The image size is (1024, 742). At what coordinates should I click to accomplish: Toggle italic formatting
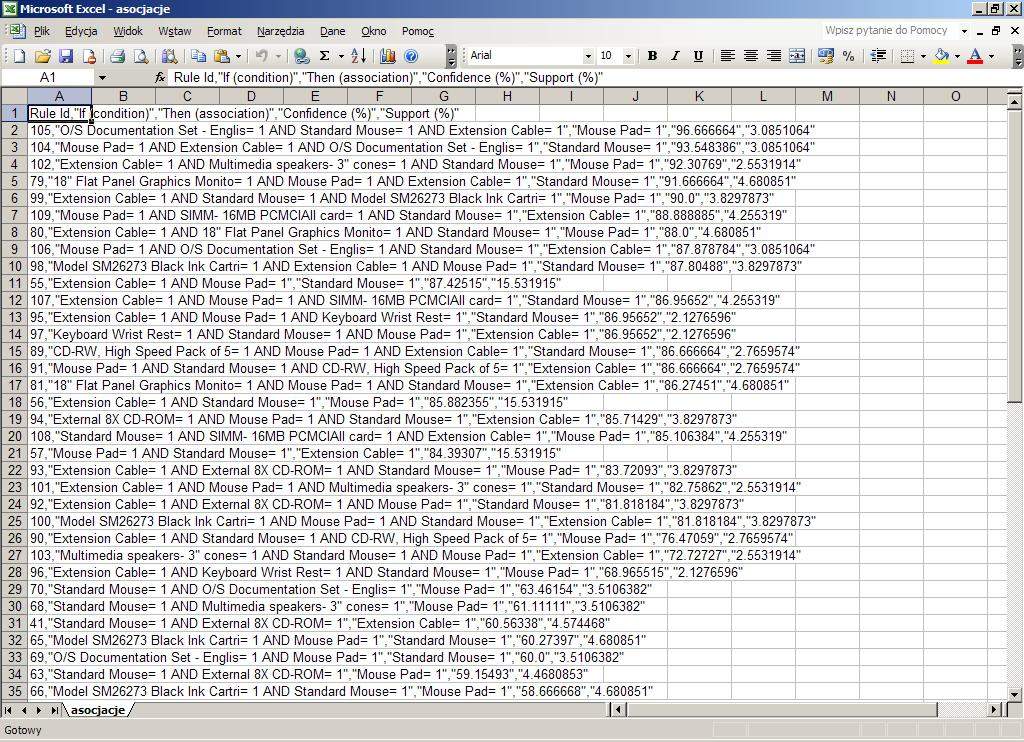pos(675,56)
